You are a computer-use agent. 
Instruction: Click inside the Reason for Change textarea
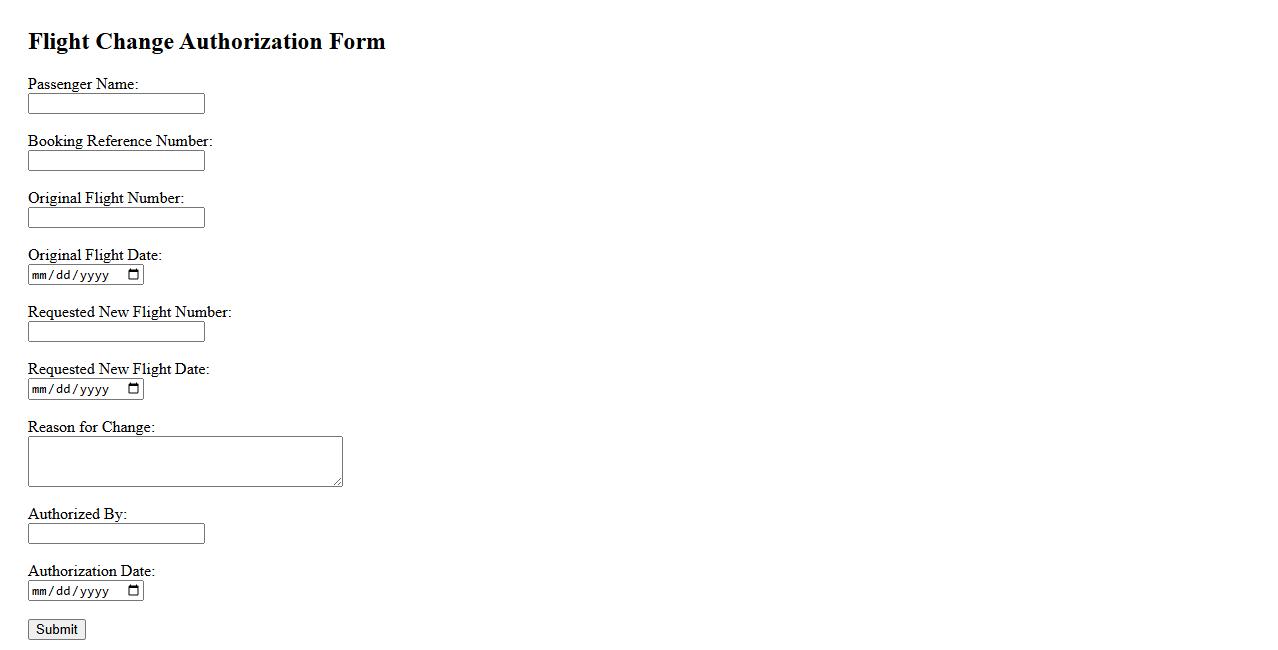(185, 461)
